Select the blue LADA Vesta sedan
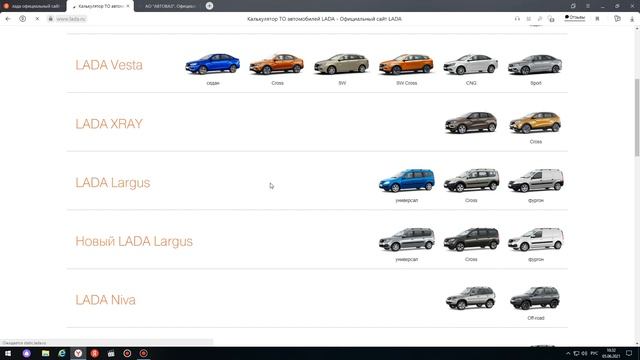 (213, 64)
